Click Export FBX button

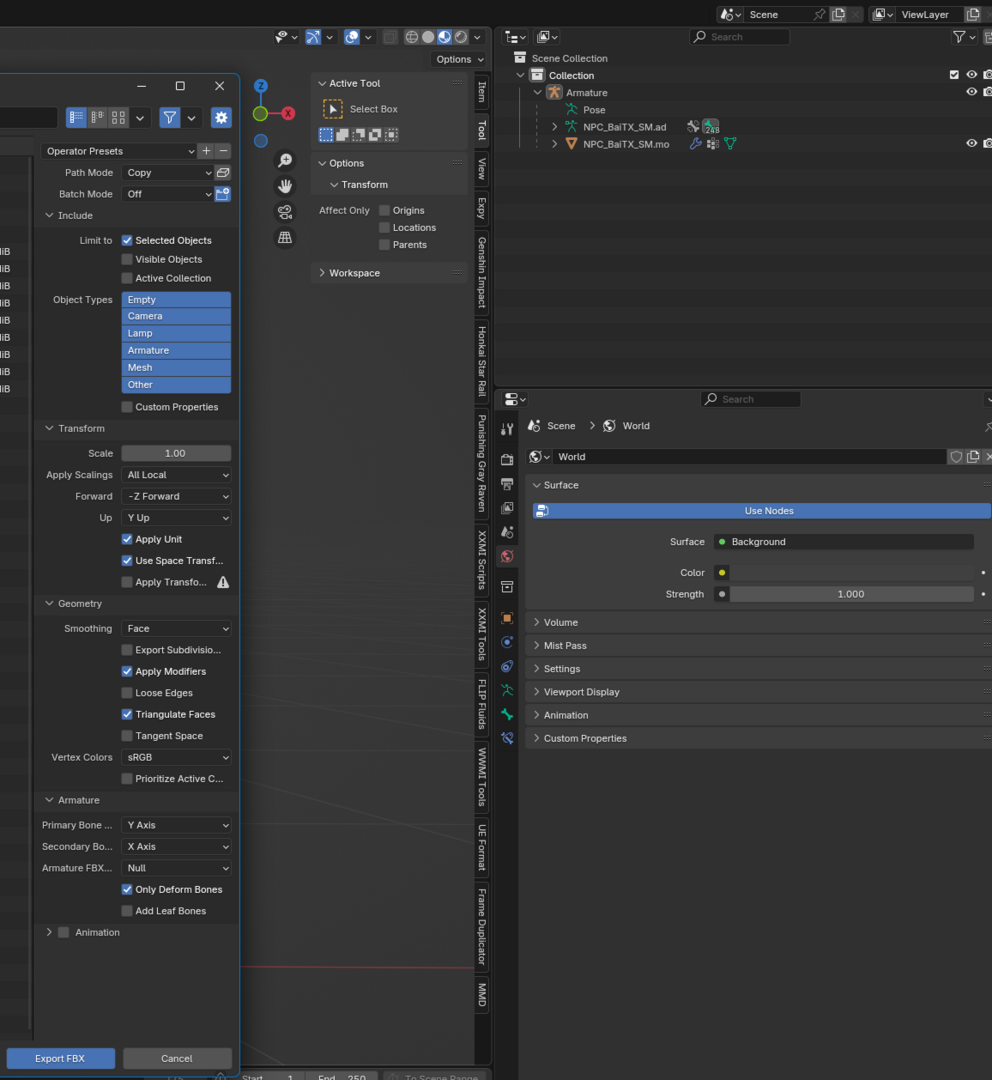(x=61, y=1059)
